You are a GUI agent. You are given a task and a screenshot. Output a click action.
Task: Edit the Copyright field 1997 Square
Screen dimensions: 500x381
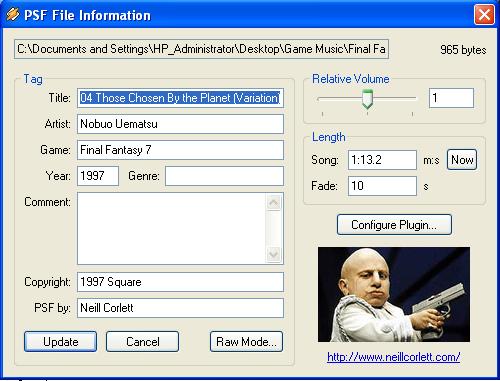click(x=180, y=282)
